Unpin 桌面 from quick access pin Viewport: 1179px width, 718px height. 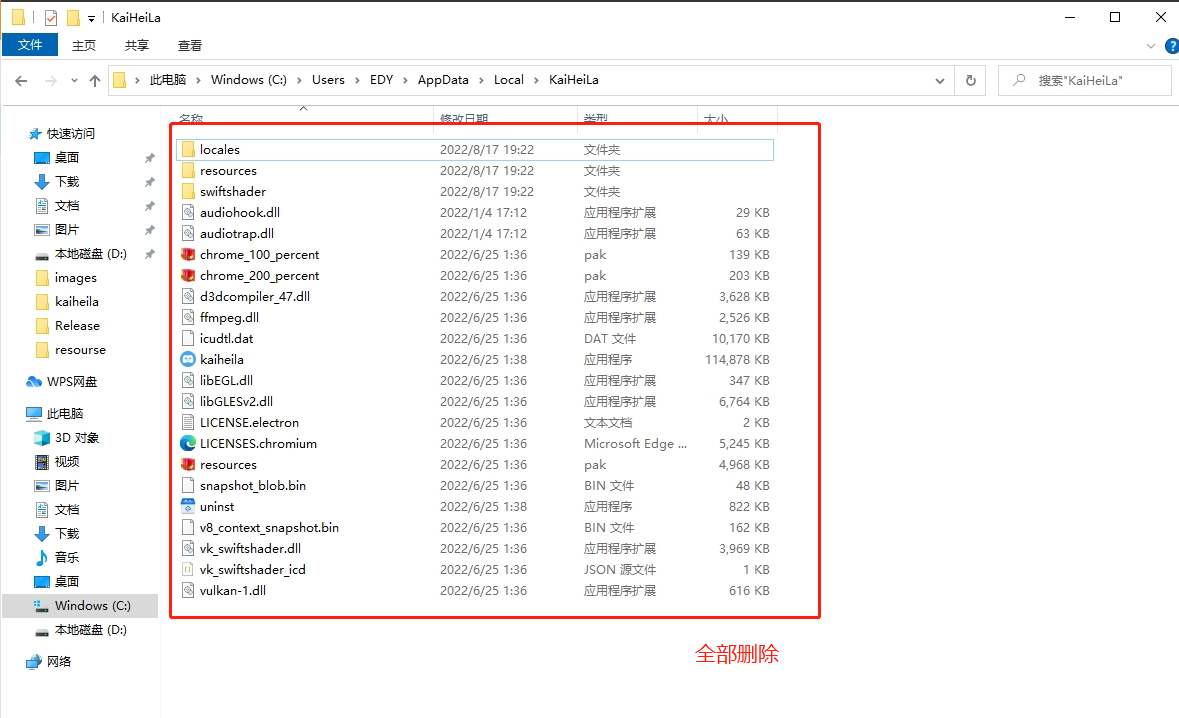[150, 158]
